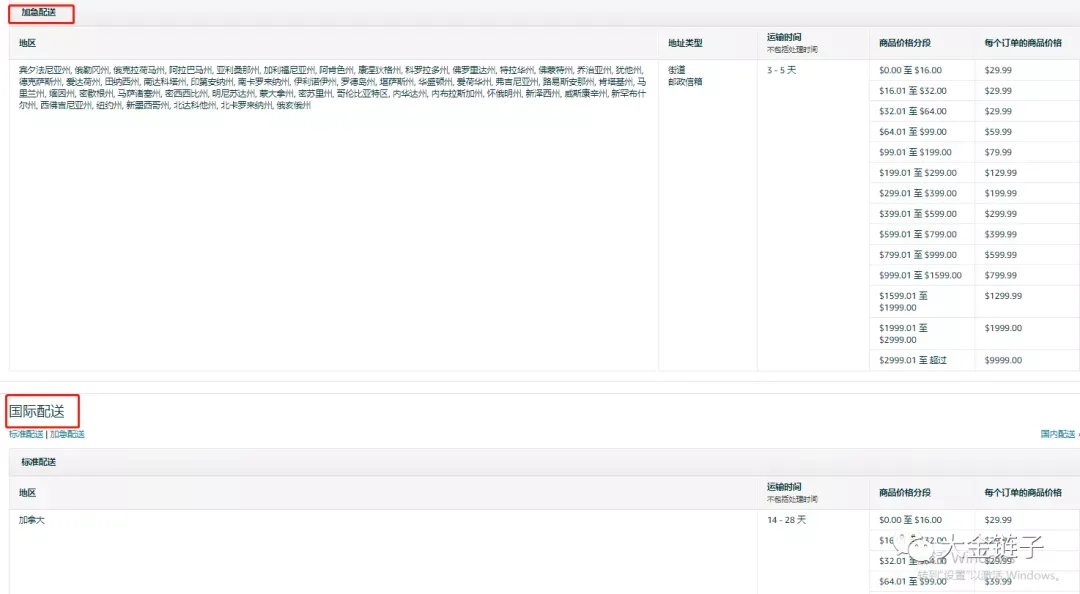The height and width of the screenshot is (594, 1080).
Task: Select the $299.01 至 $399.00 price band
Action: 917,194
